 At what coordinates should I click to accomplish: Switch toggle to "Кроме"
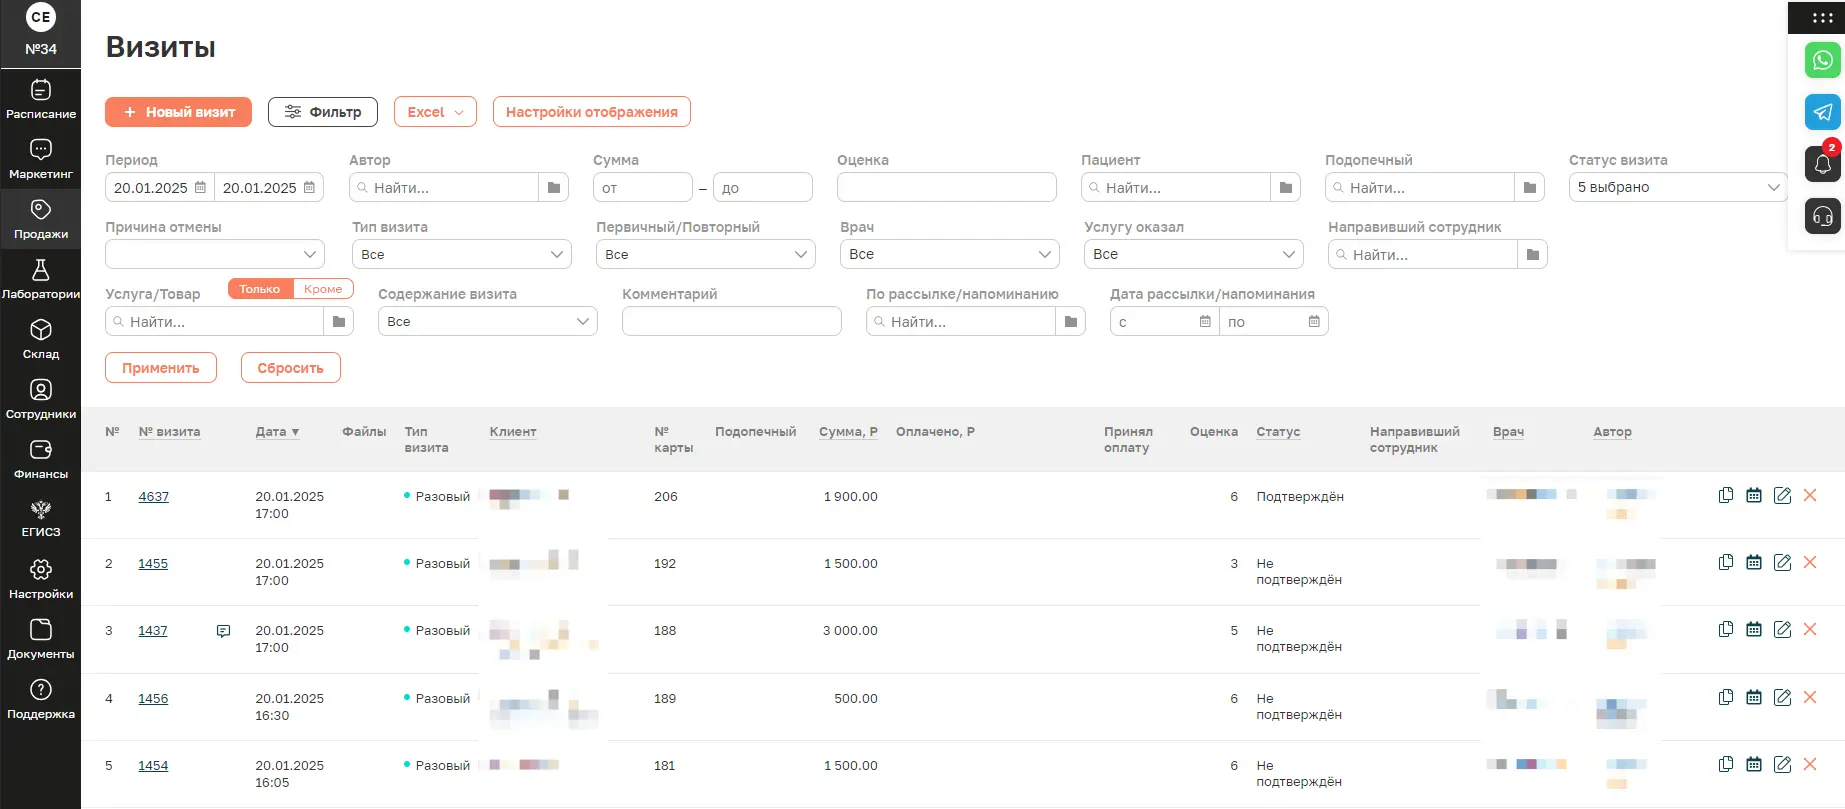click(323, 289)
